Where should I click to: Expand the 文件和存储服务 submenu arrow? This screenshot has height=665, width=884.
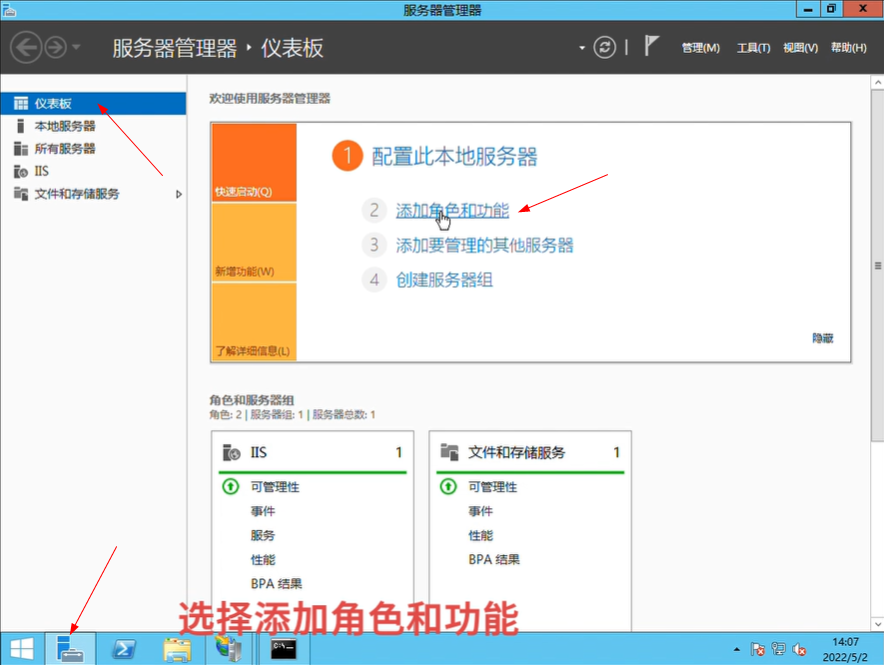coord(179,194)
